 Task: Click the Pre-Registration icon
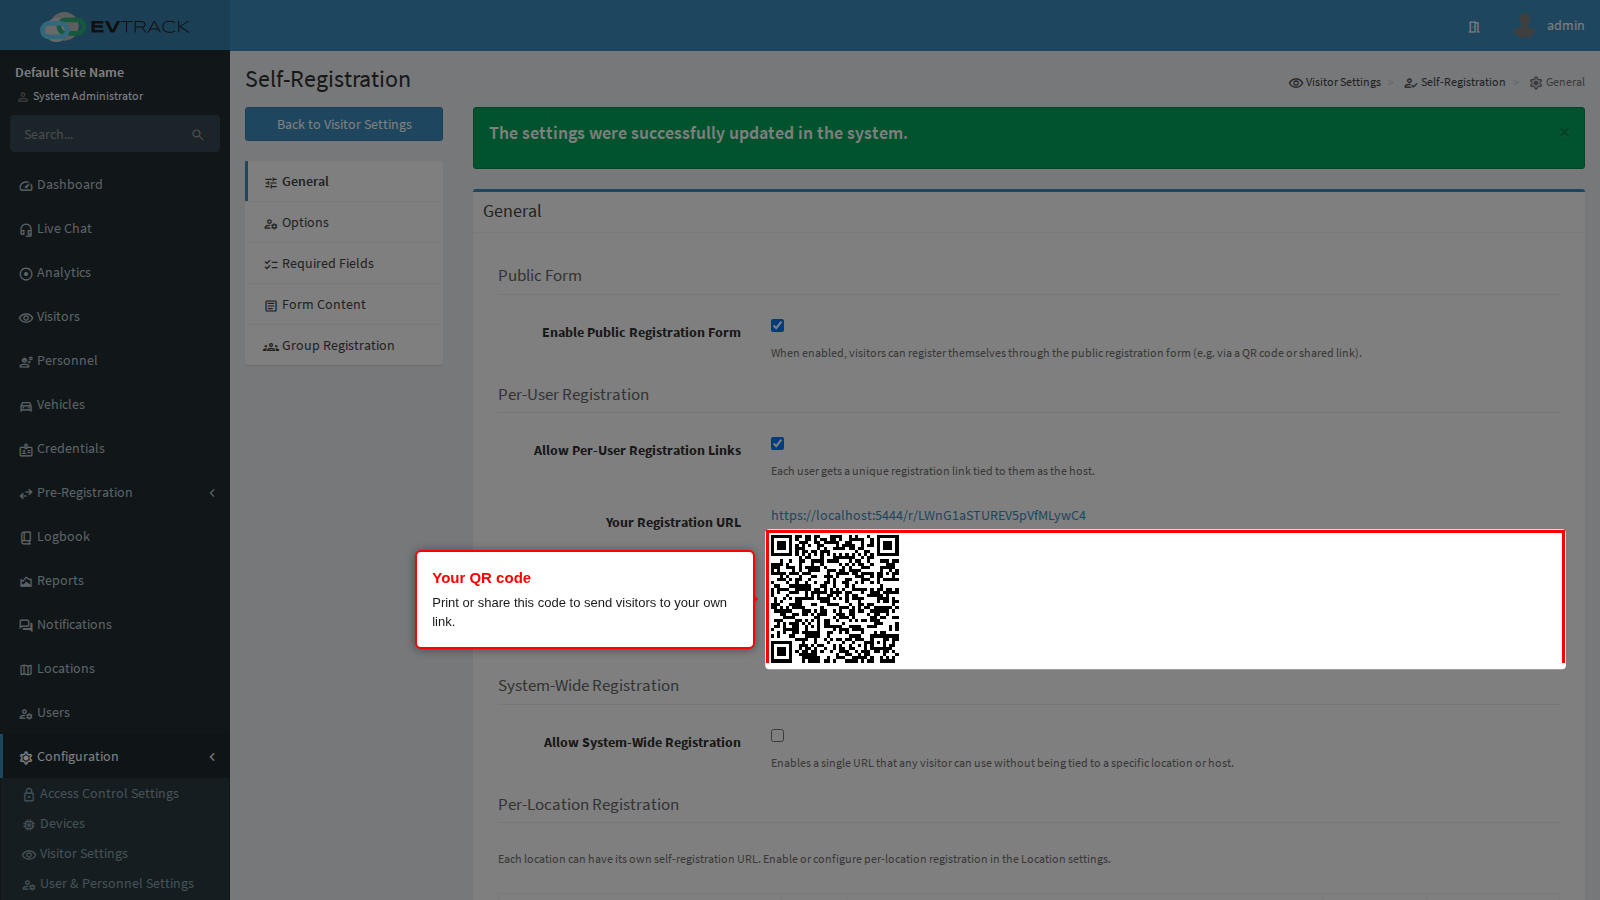[26, 494]
